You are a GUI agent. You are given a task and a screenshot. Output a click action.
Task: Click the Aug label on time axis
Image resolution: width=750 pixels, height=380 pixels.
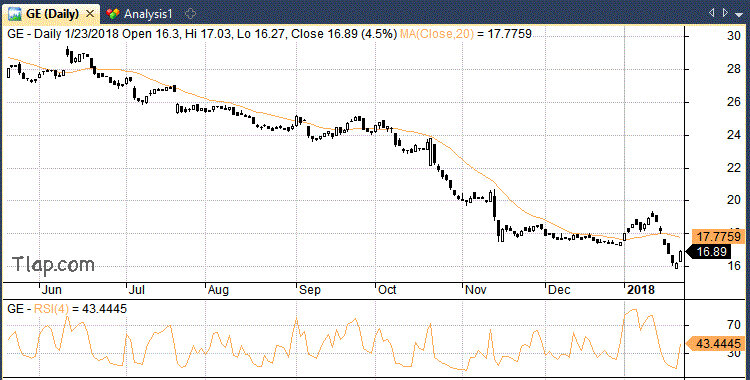(218, 290)
